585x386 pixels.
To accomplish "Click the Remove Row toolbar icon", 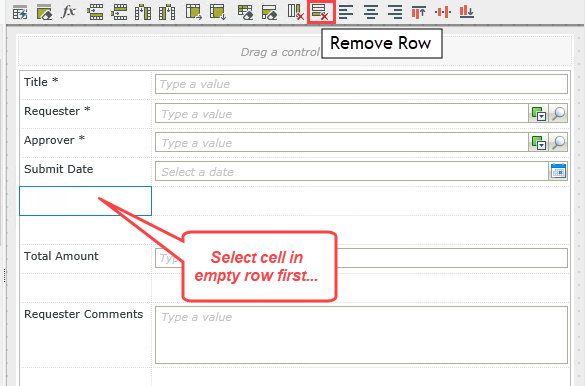I will tap(320, 12).
